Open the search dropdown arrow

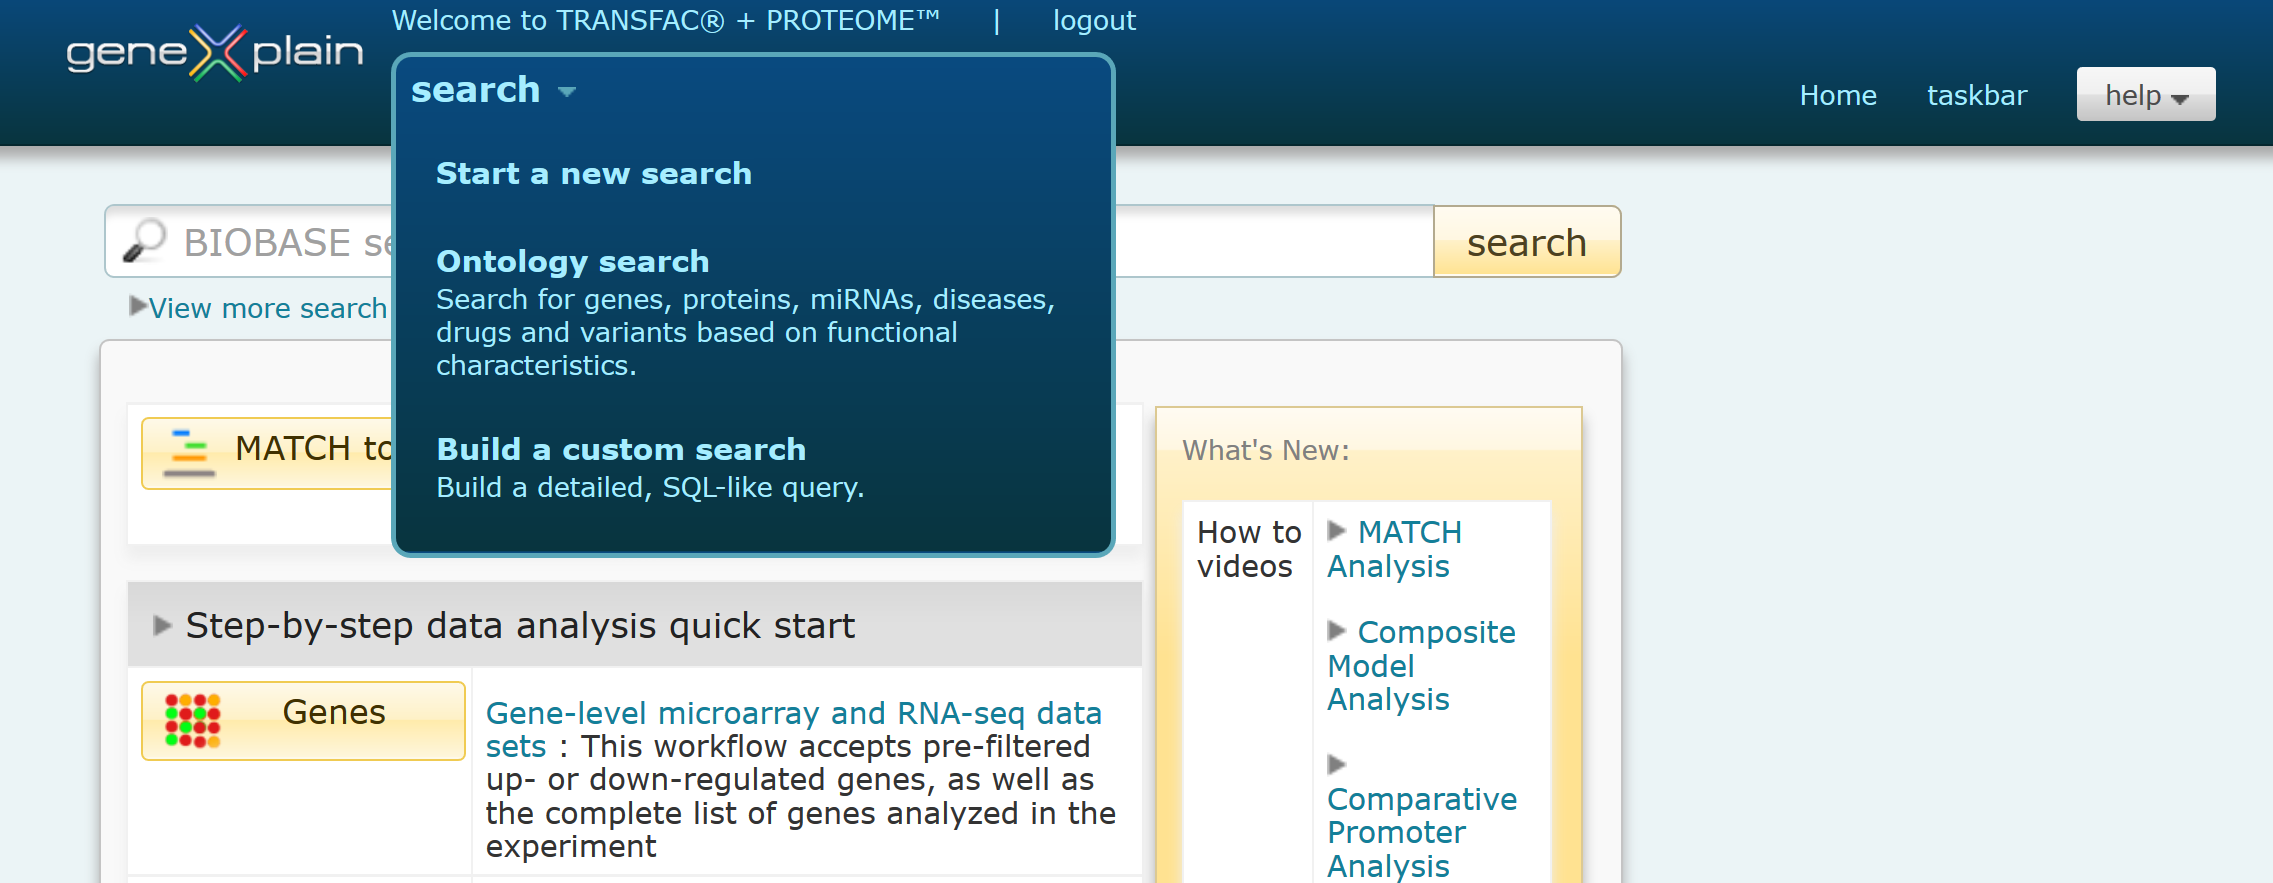567,92
